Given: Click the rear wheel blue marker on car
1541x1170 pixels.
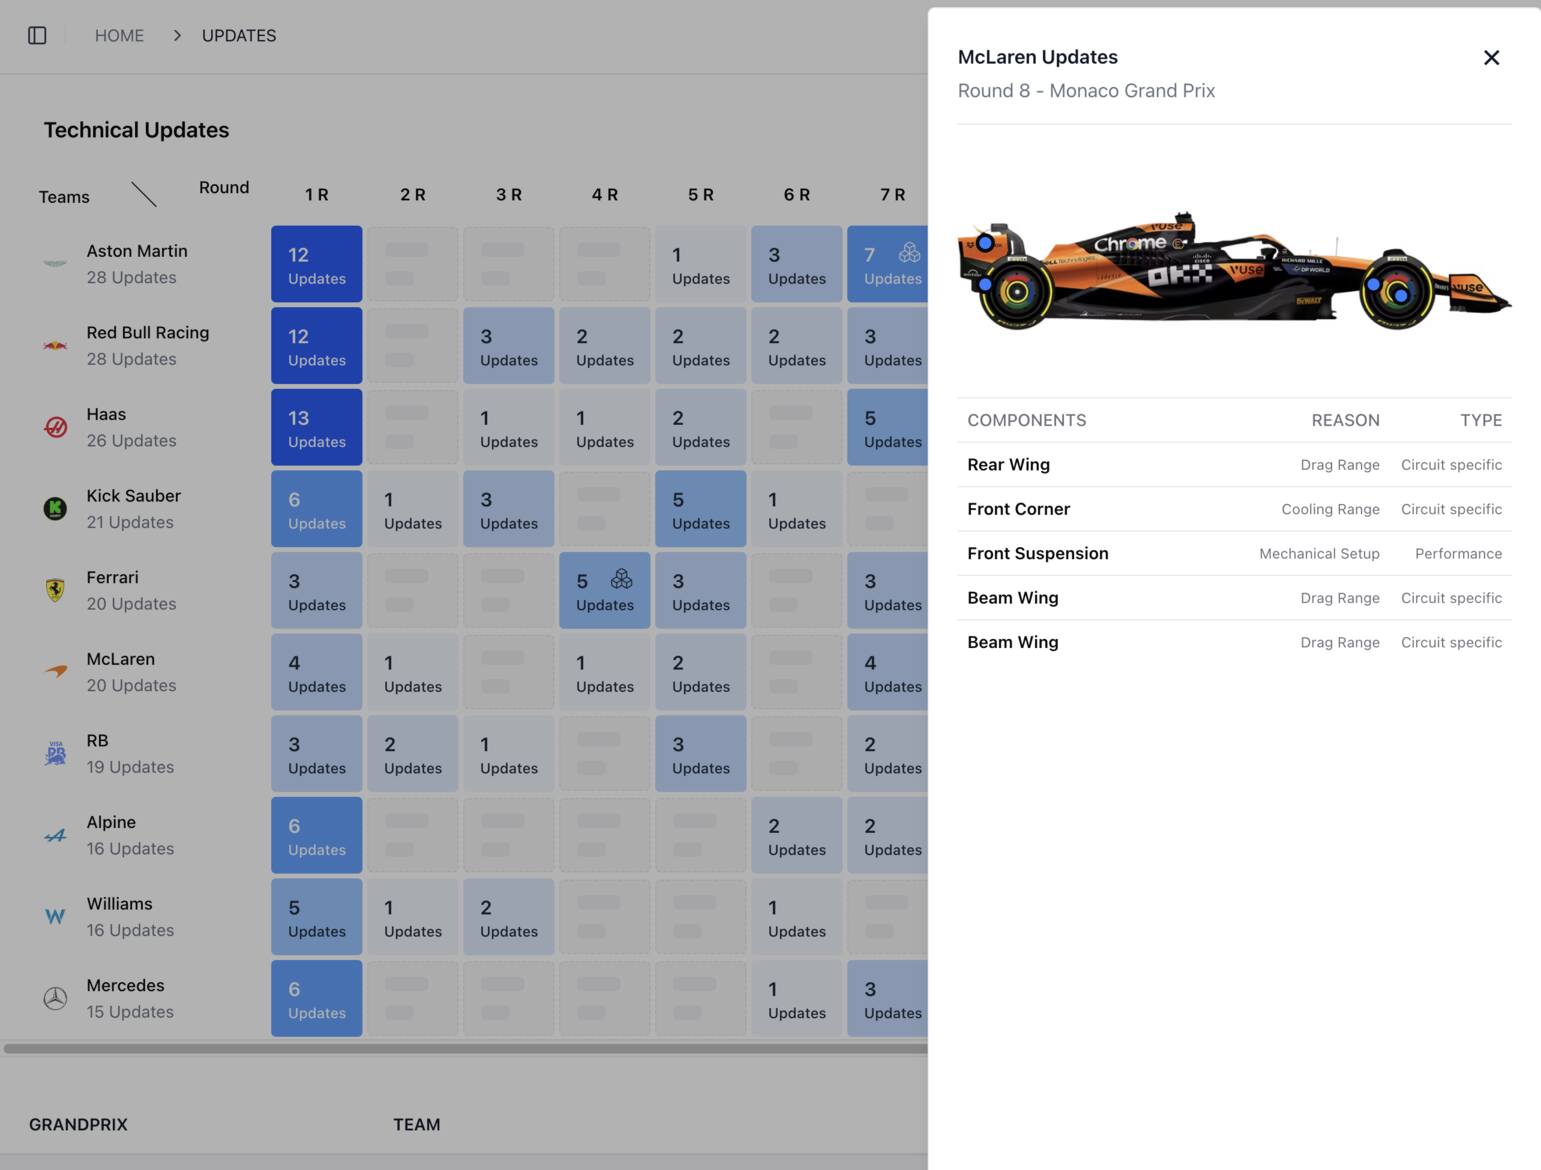Looking at the screenshot, I should (x=985, y=285).
